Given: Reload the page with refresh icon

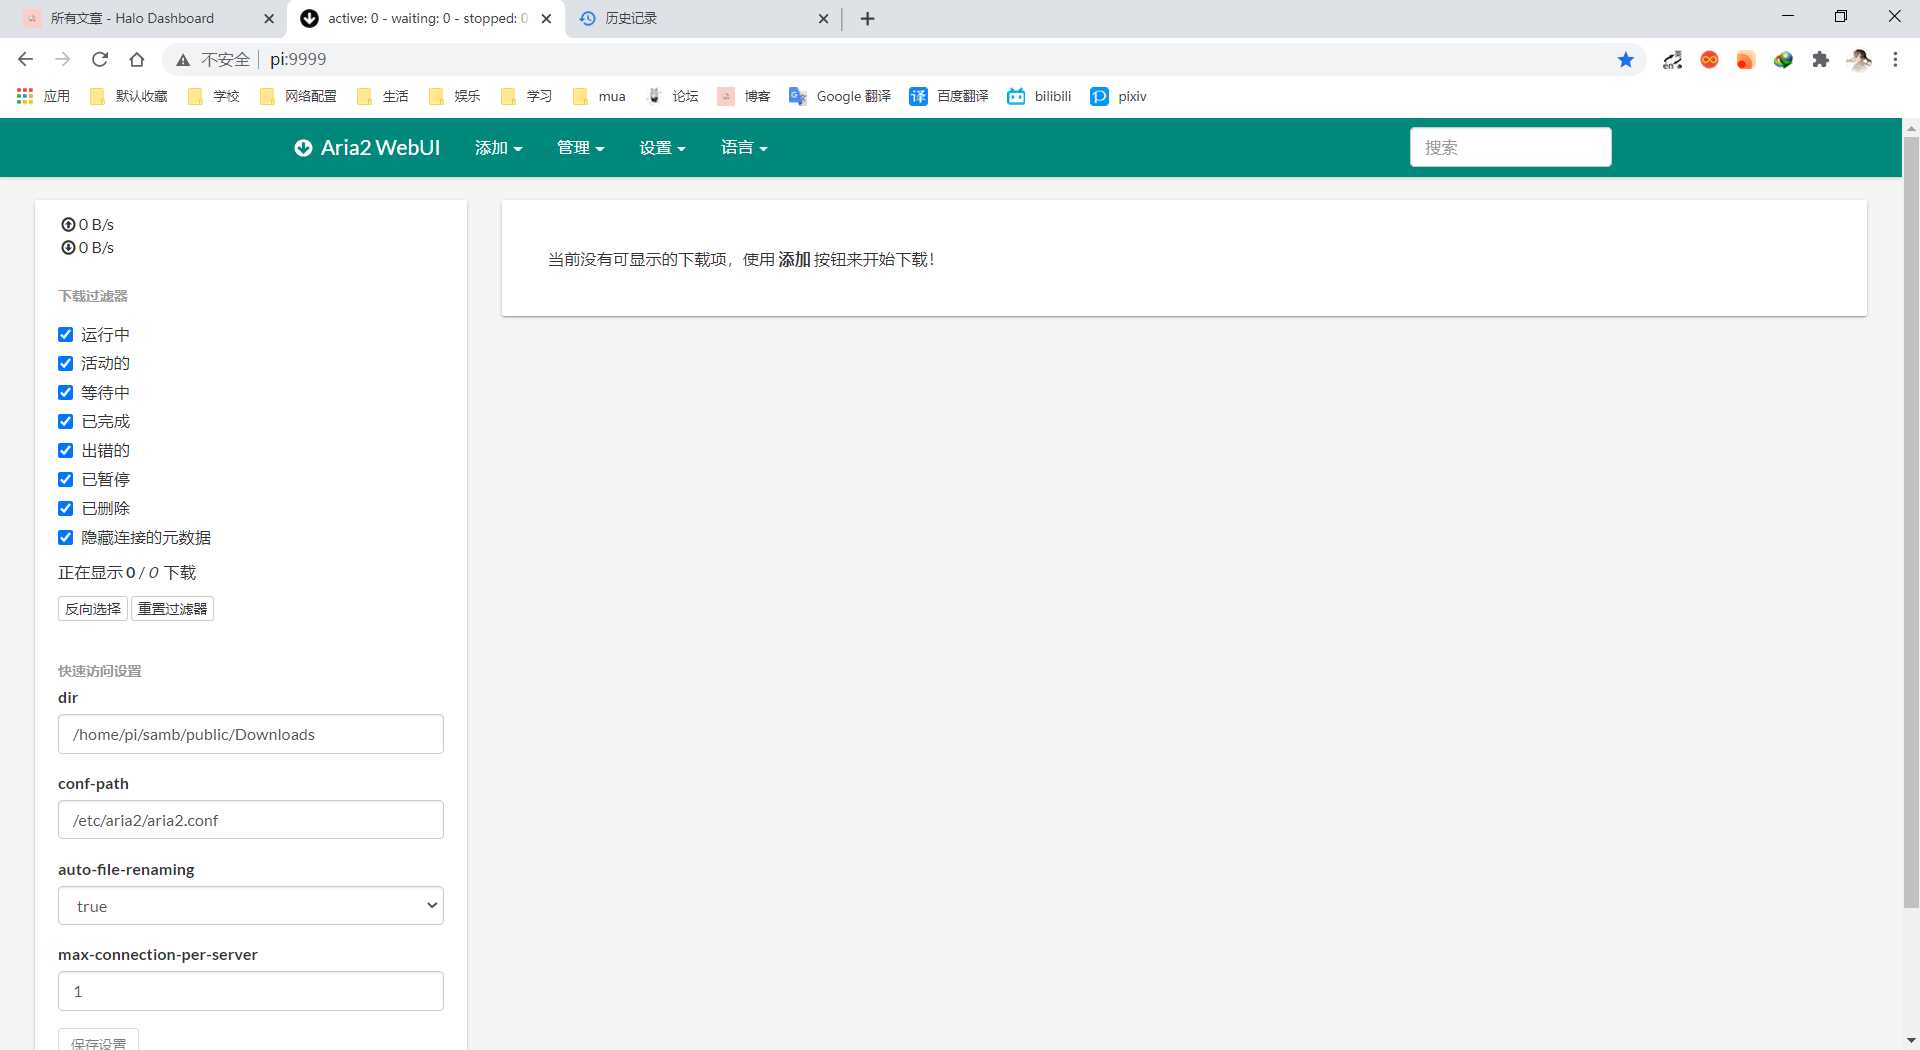Looking at the screenshot, I should coord(100,59).
